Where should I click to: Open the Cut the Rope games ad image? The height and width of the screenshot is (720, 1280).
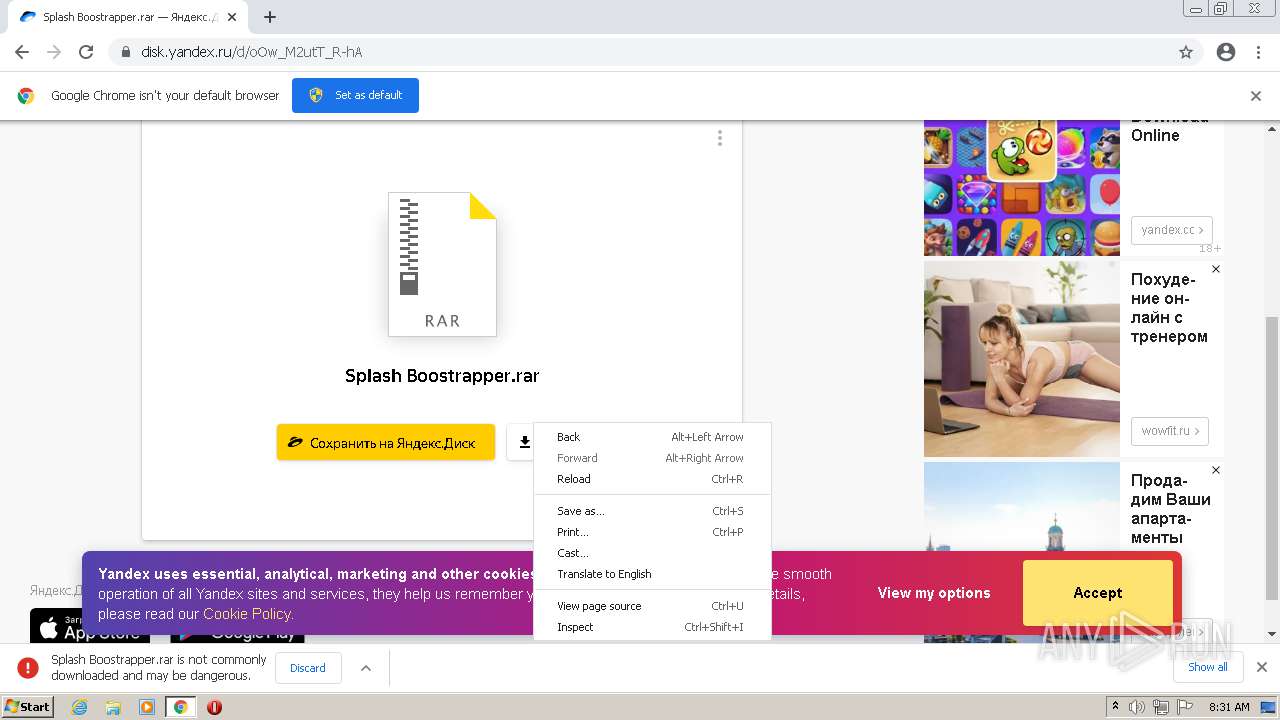(1022, 187)
